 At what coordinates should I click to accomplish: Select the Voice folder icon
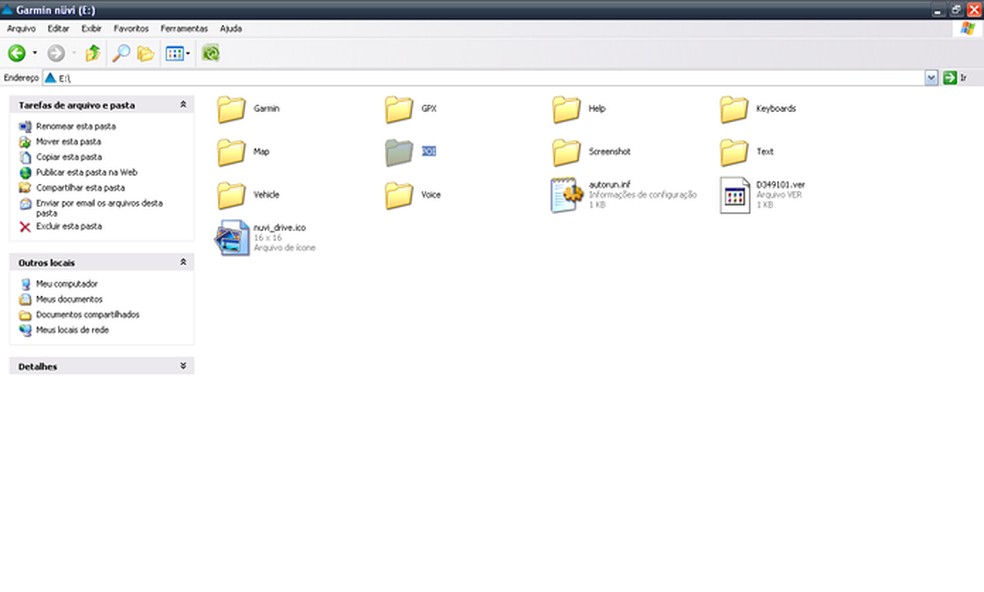(x=399, y=195)
